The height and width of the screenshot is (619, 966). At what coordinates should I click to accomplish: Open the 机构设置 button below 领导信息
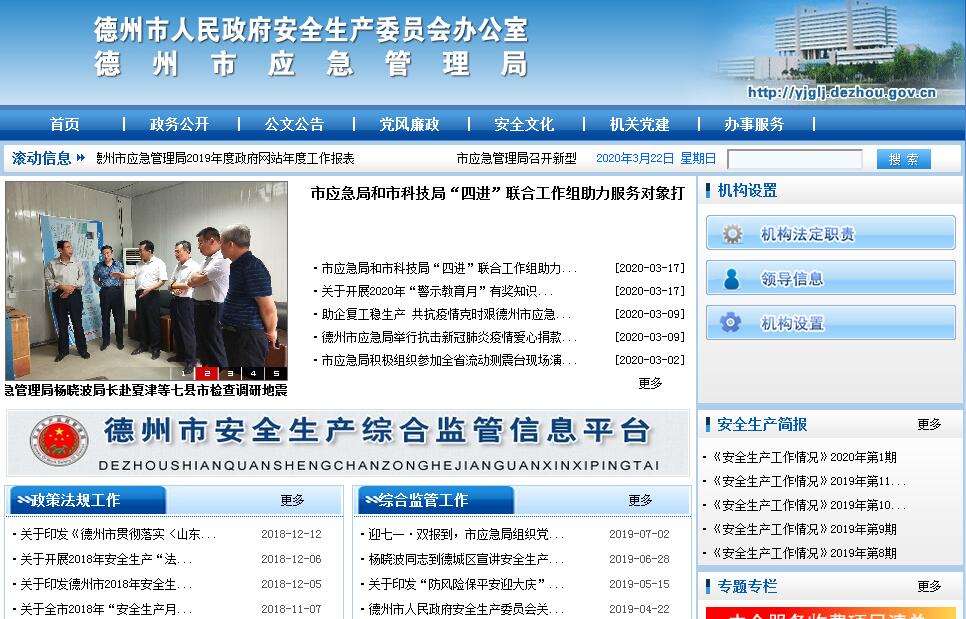830,323
